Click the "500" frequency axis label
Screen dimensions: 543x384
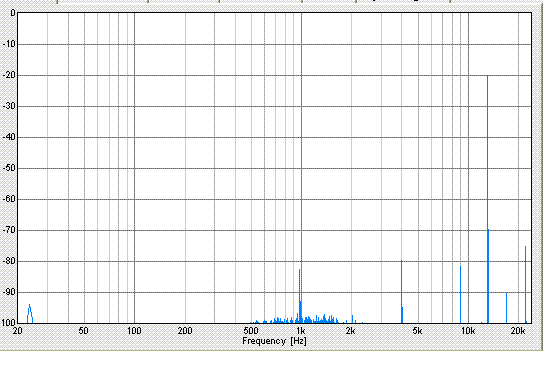(x=251, y=331)
